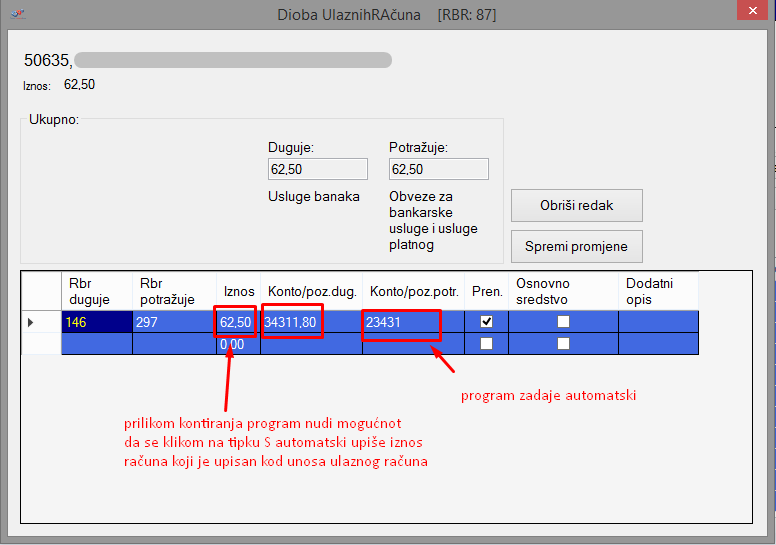Select the cell containing 146
Screen dimensions: 776x545
(96, 322)
